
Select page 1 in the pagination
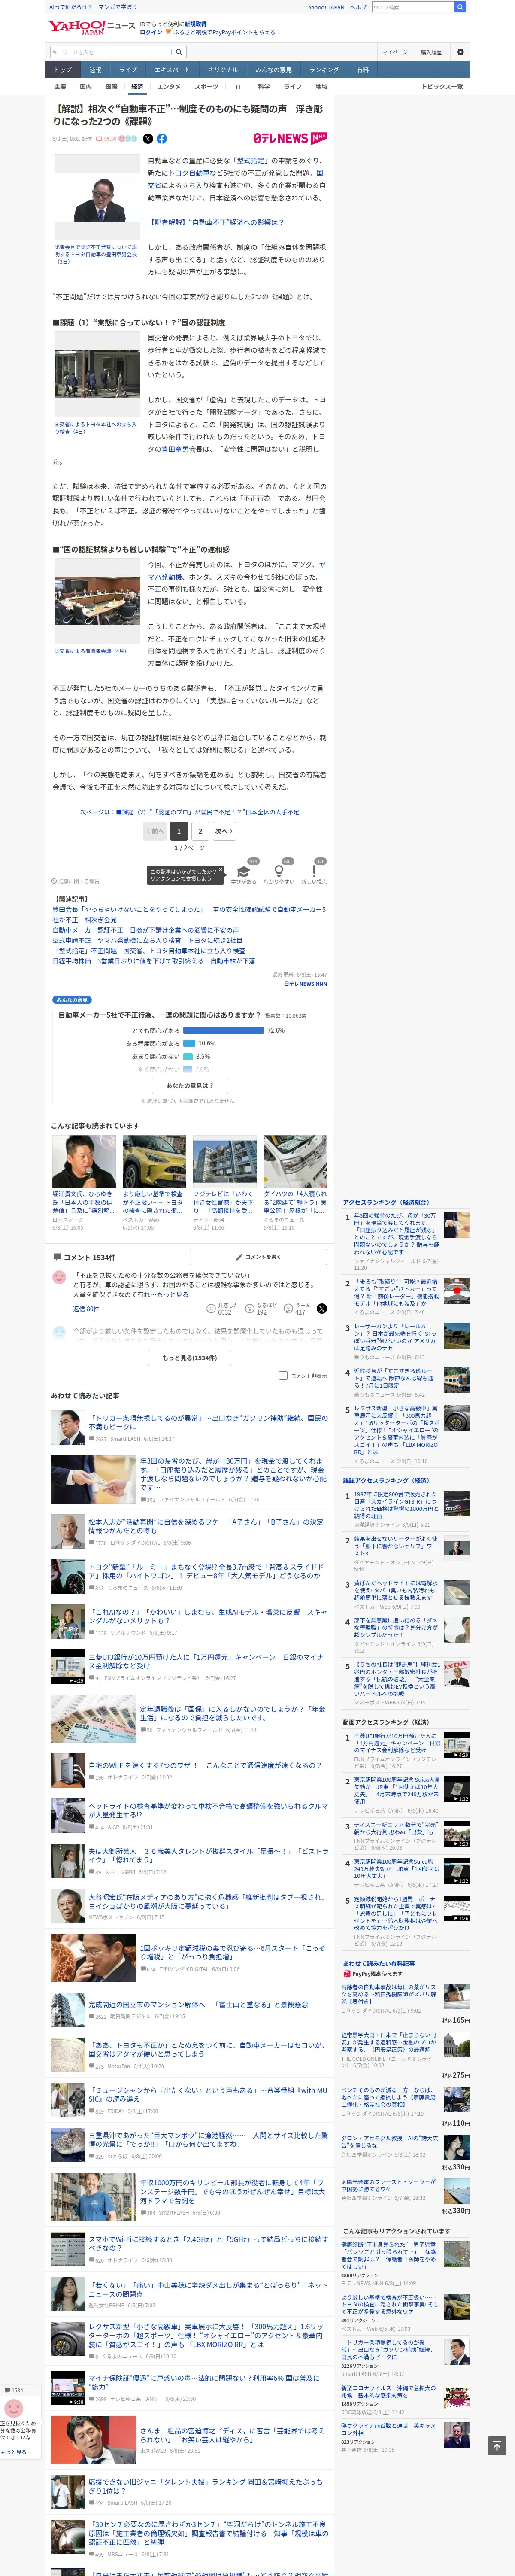(x=179, y=831)
